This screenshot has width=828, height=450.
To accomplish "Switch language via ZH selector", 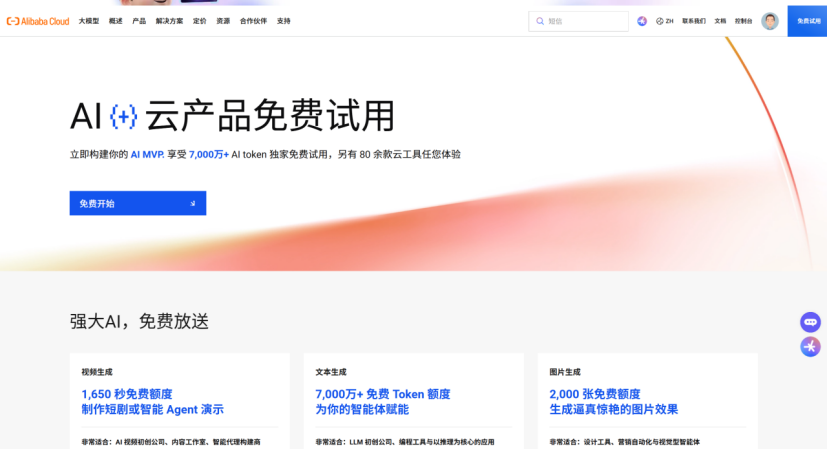I will click(x=669, y=21).
